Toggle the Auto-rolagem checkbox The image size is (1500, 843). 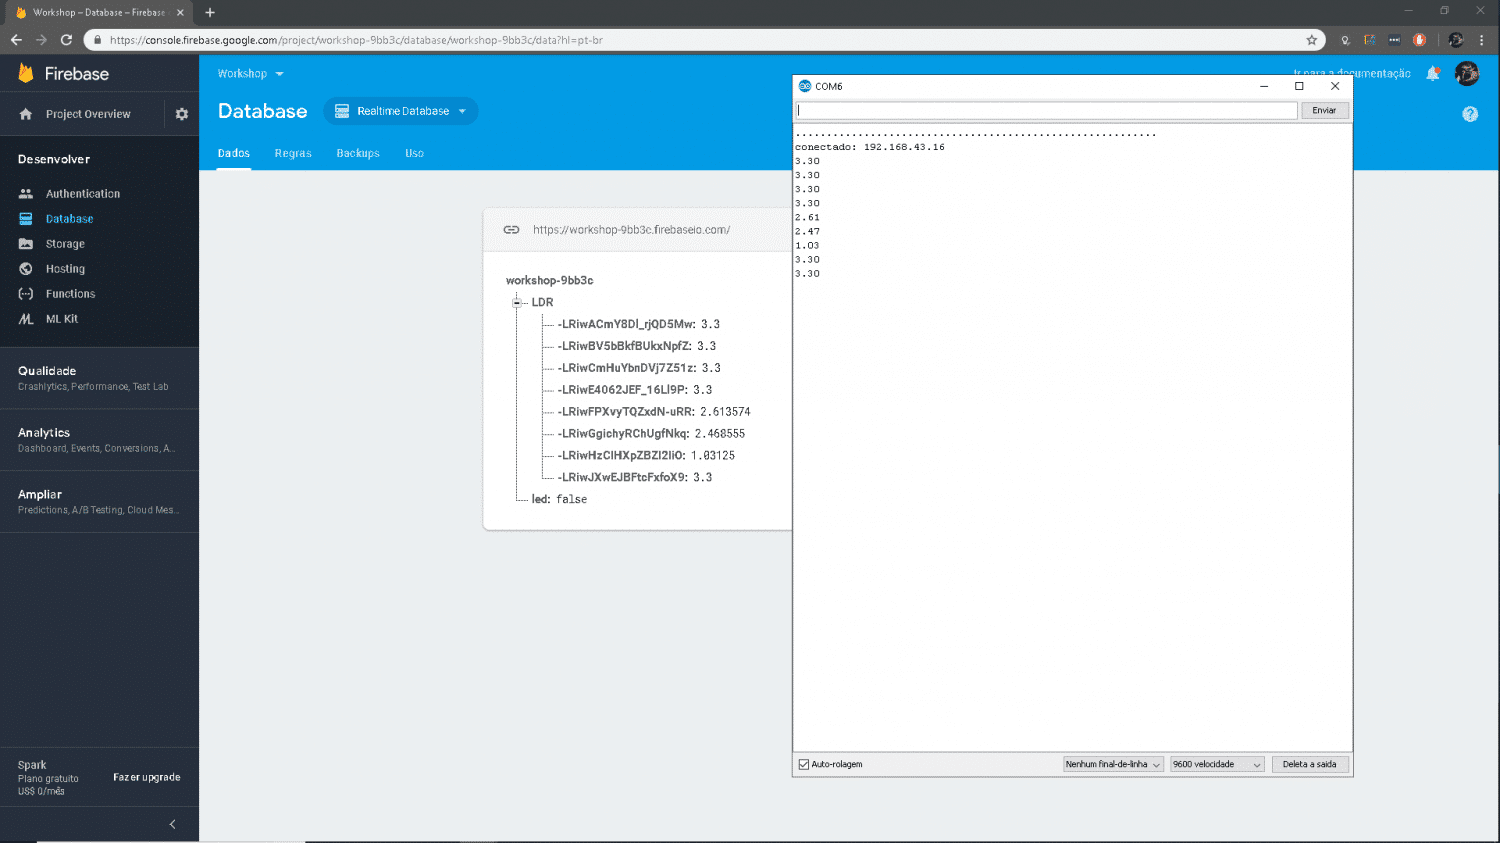[804, 765]
